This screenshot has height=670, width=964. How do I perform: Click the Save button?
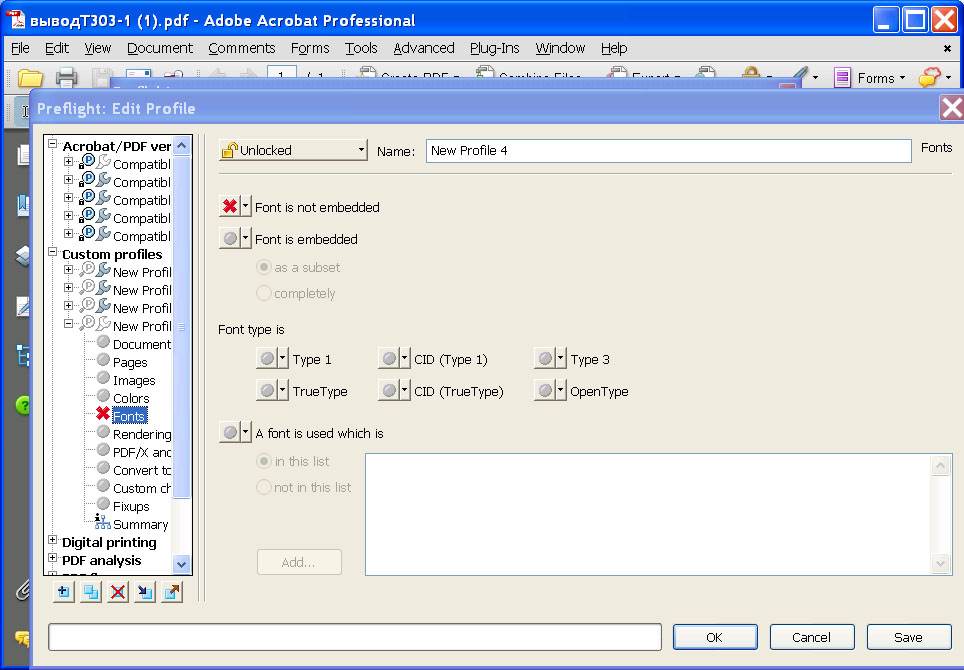click(909, 637)
